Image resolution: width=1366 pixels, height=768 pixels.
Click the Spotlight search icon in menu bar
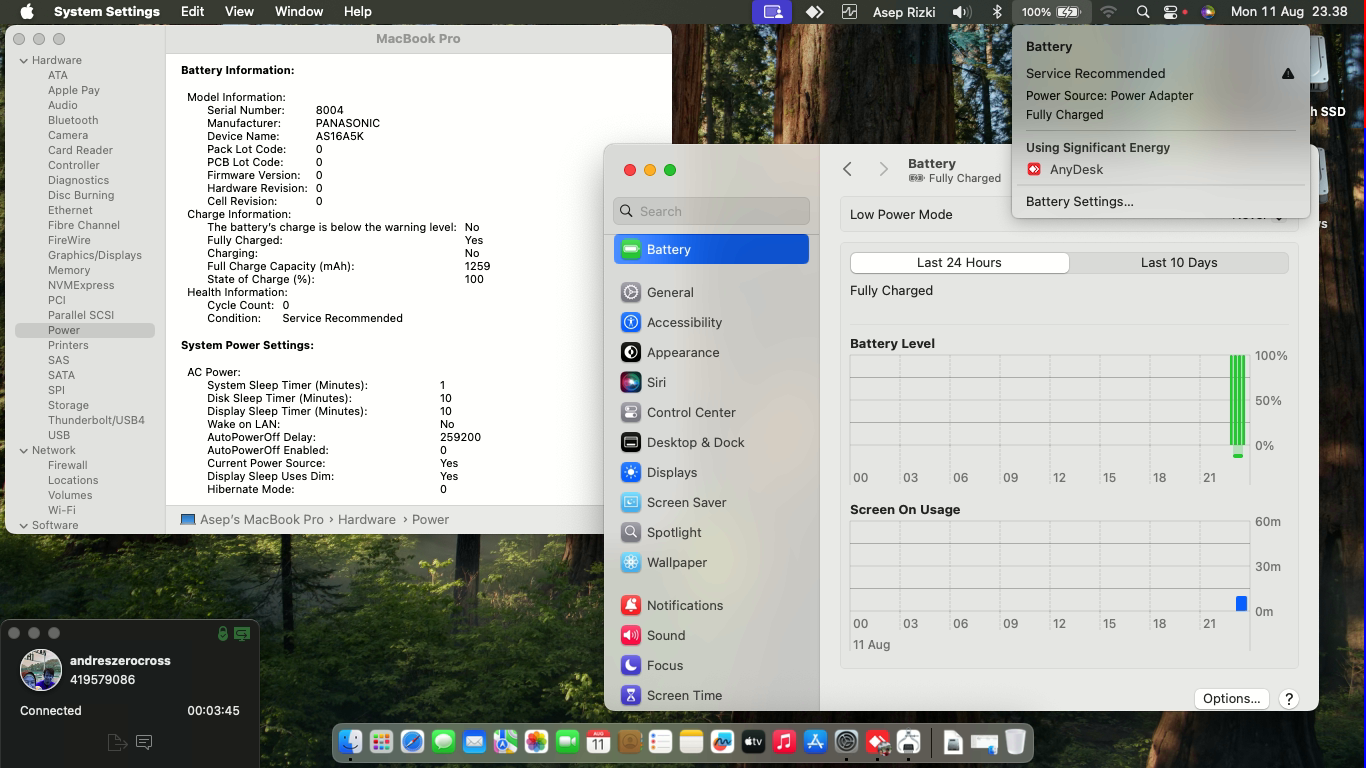1142,12
